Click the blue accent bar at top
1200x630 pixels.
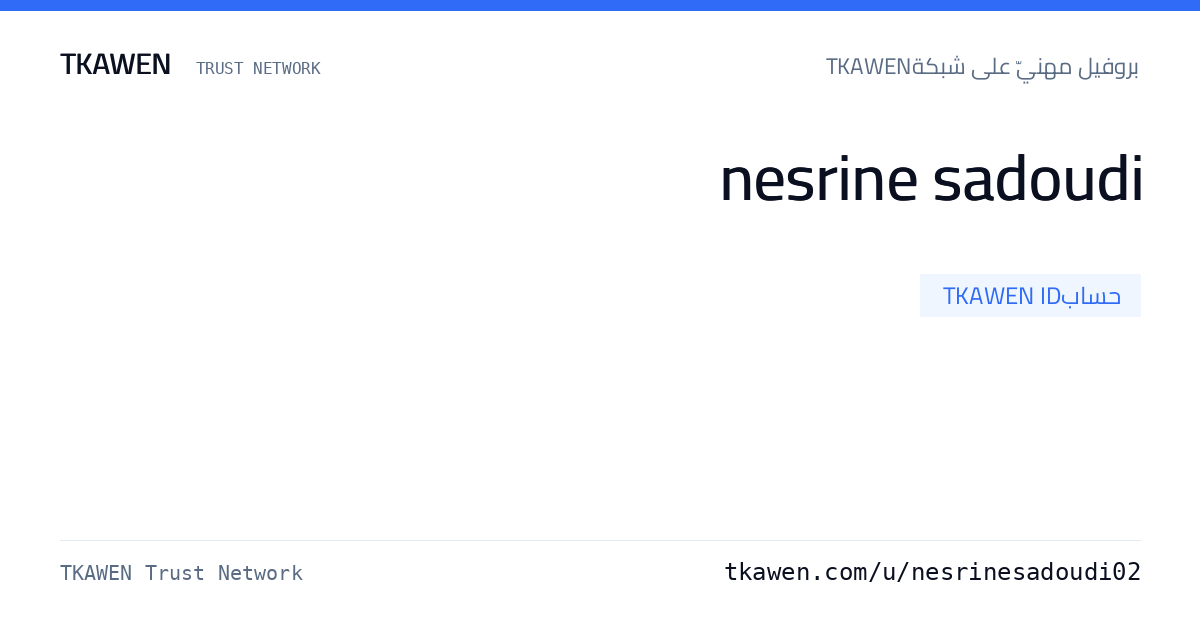(600, 5)
